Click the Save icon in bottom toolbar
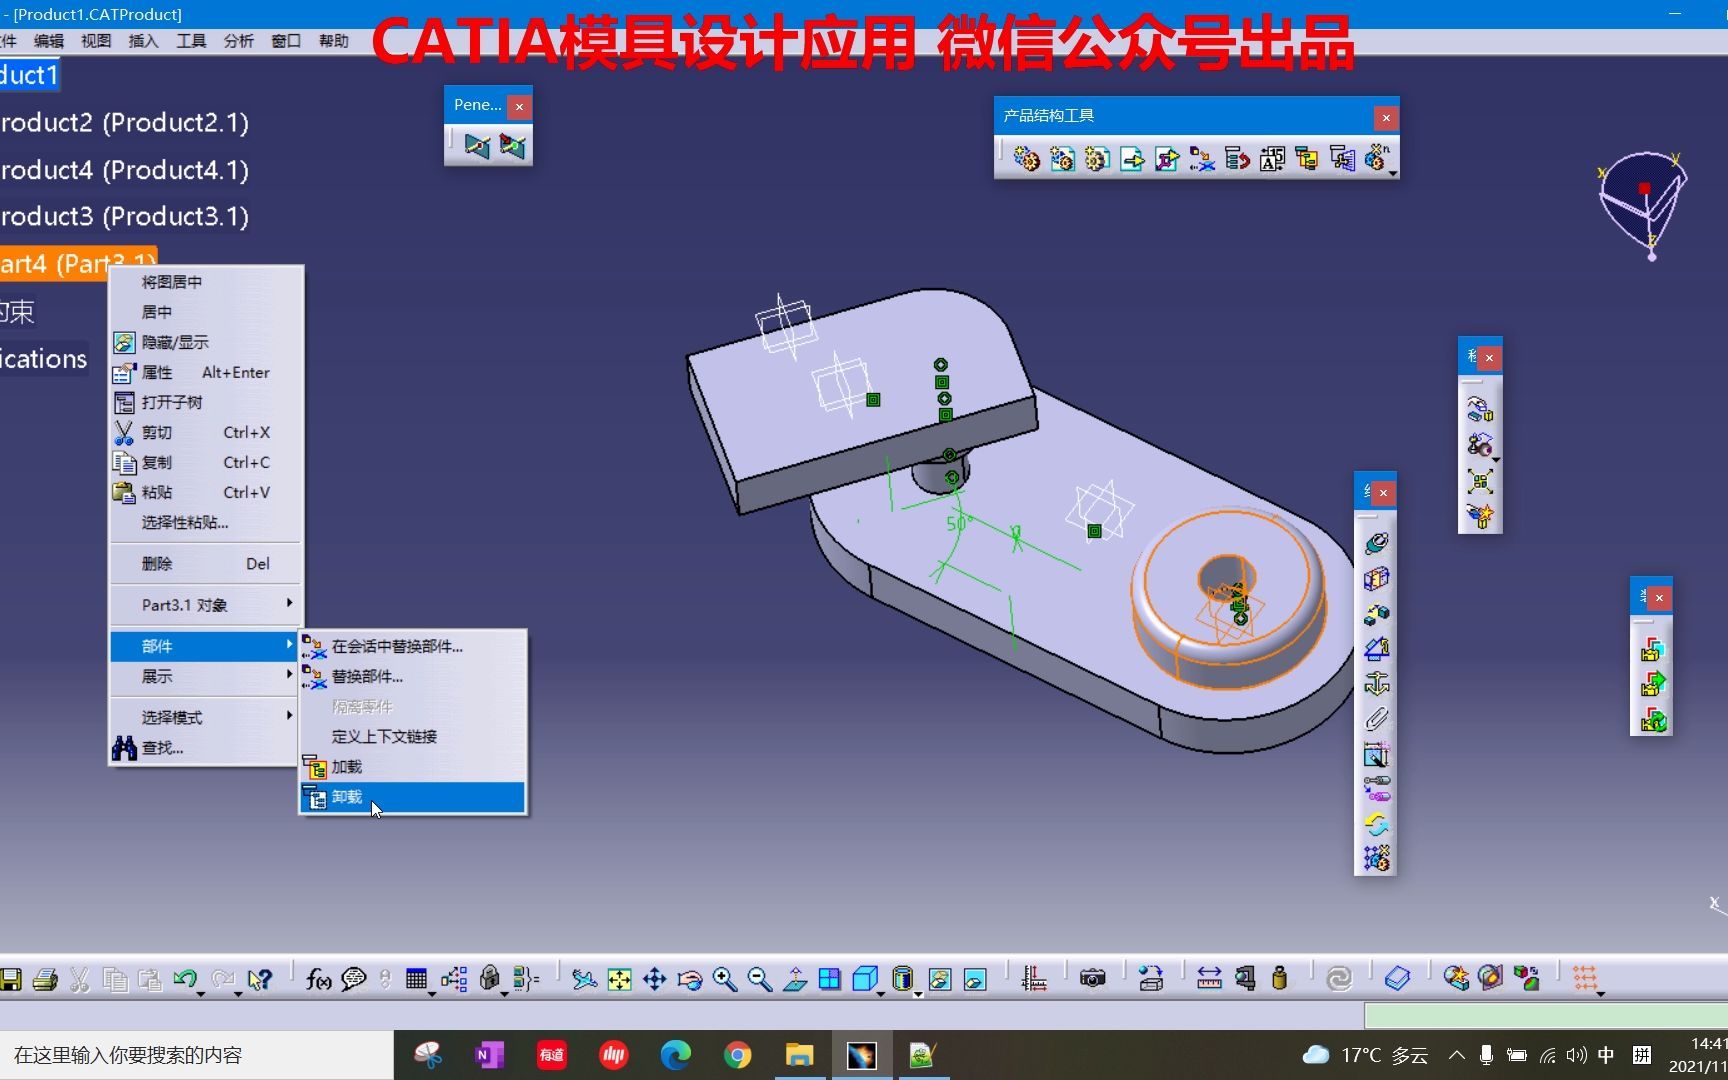This screenshot has width=1728, height=1080. click(x=10, y=980)
